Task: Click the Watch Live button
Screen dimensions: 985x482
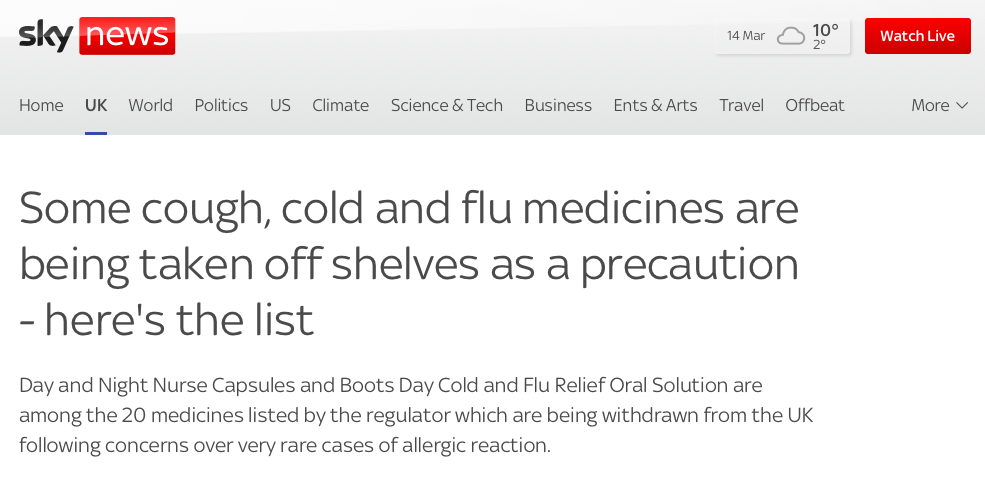Action: [917, 36]
